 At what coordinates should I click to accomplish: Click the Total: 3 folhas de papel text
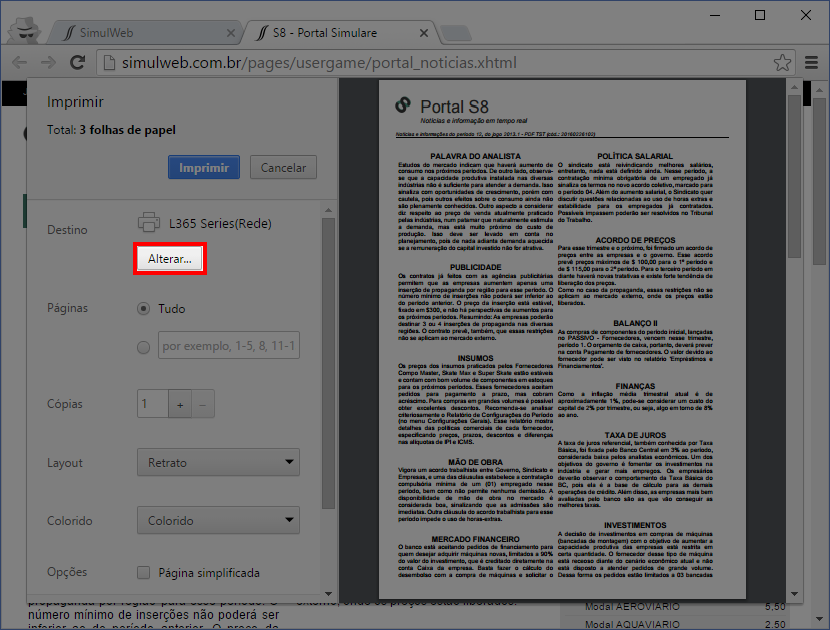111,130
